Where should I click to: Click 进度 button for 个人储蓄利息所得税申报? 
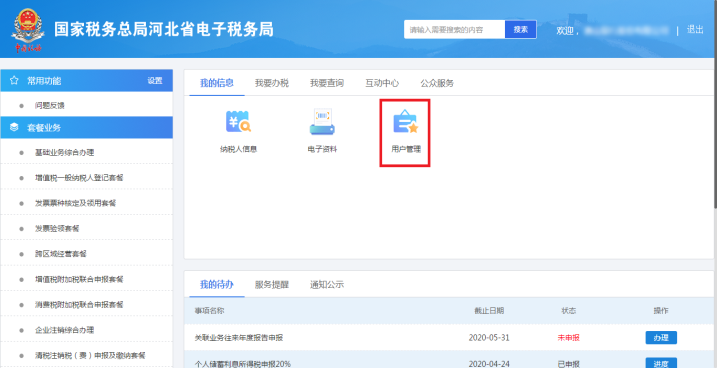[661, 363]
